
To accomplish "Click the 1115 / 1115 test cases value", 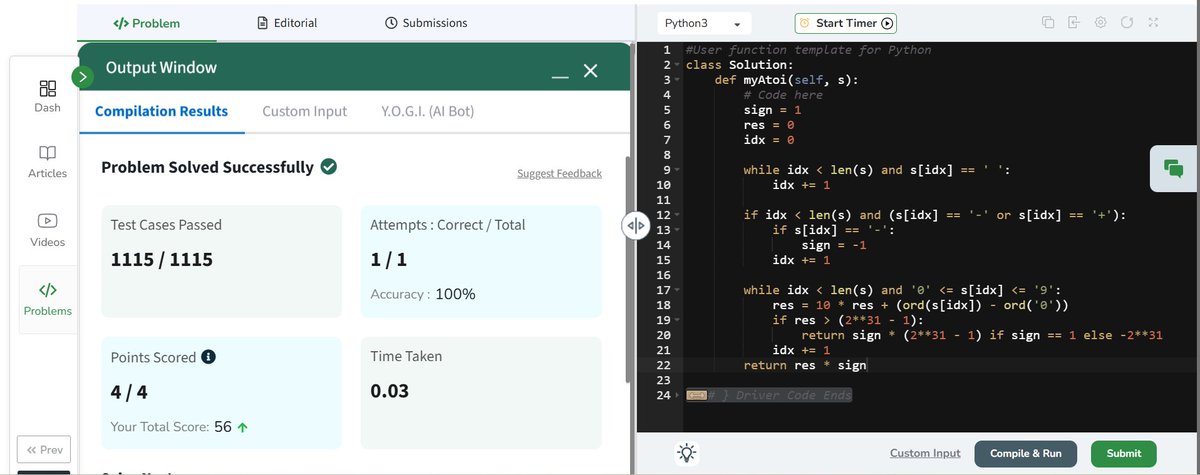I will click(162, 260).
